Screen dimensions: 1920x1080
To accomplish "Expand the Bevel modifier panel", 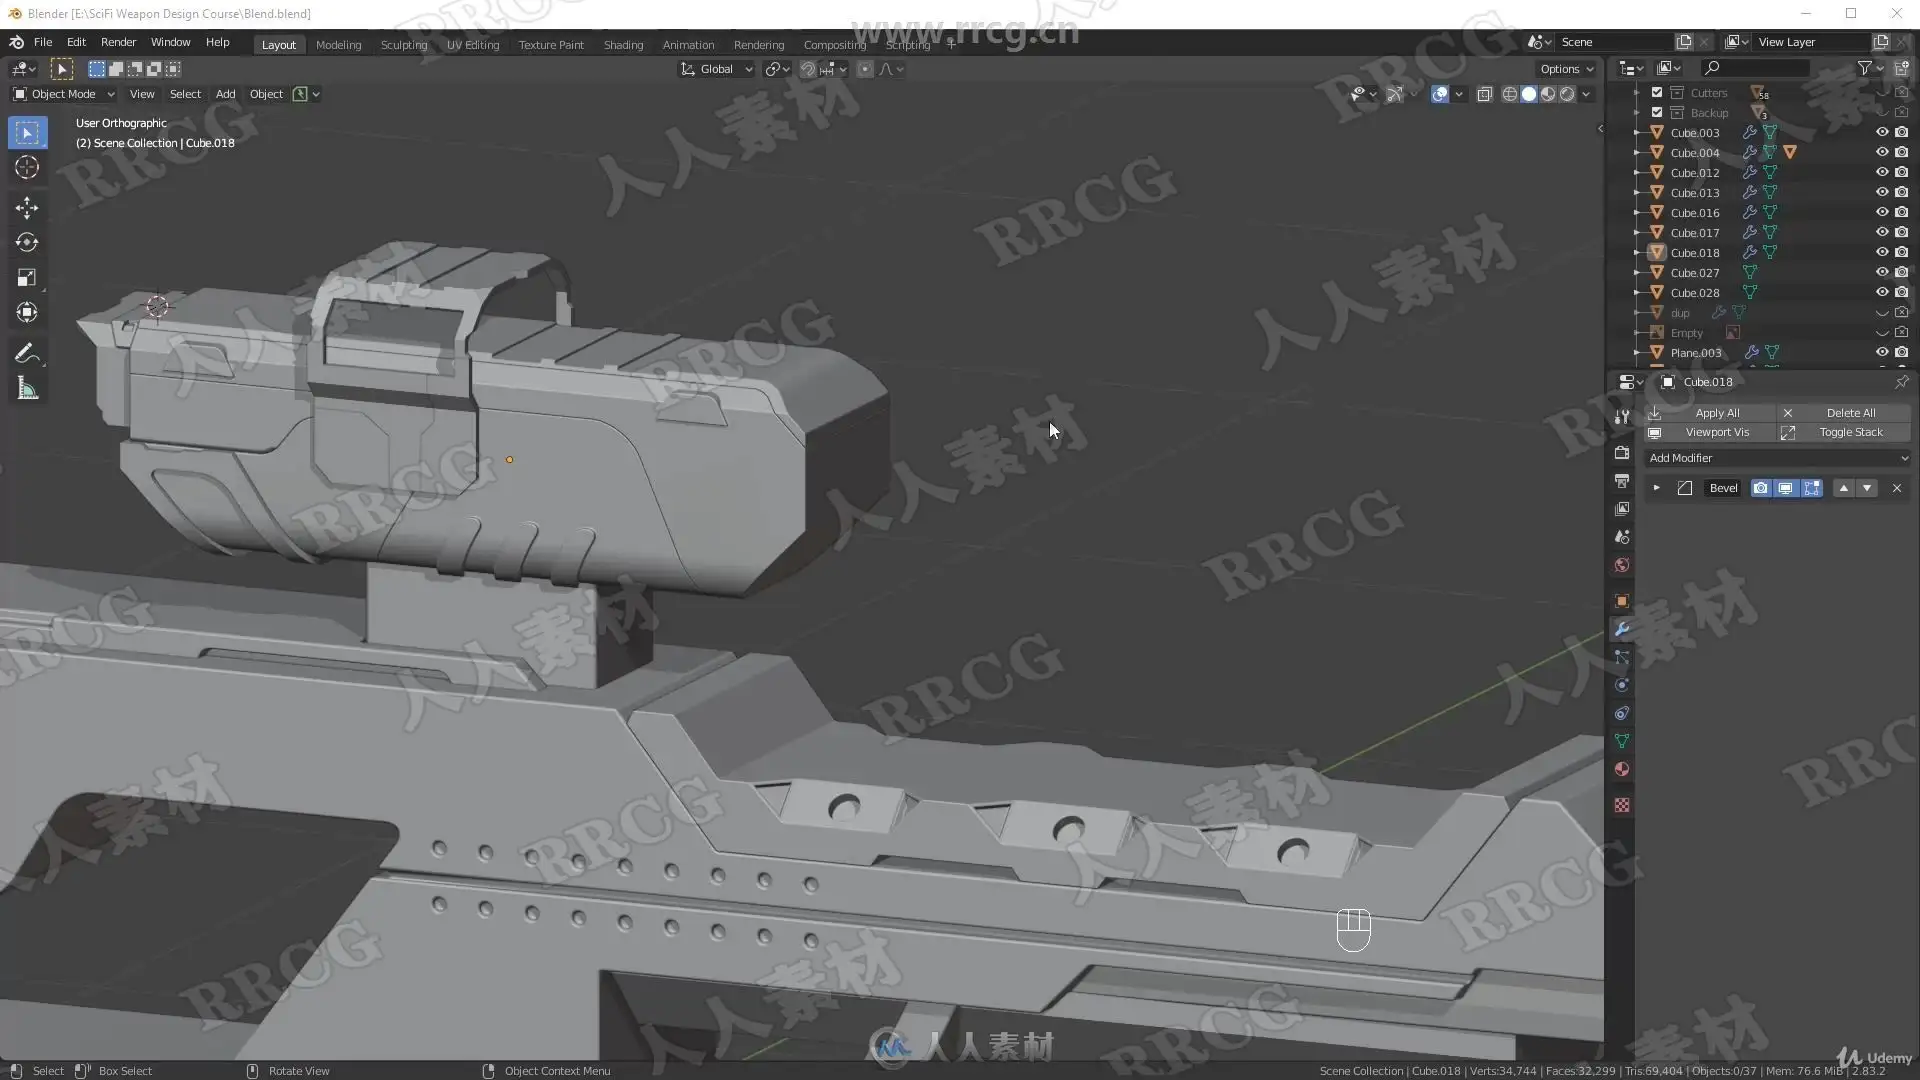I will tap(1657, 488).
